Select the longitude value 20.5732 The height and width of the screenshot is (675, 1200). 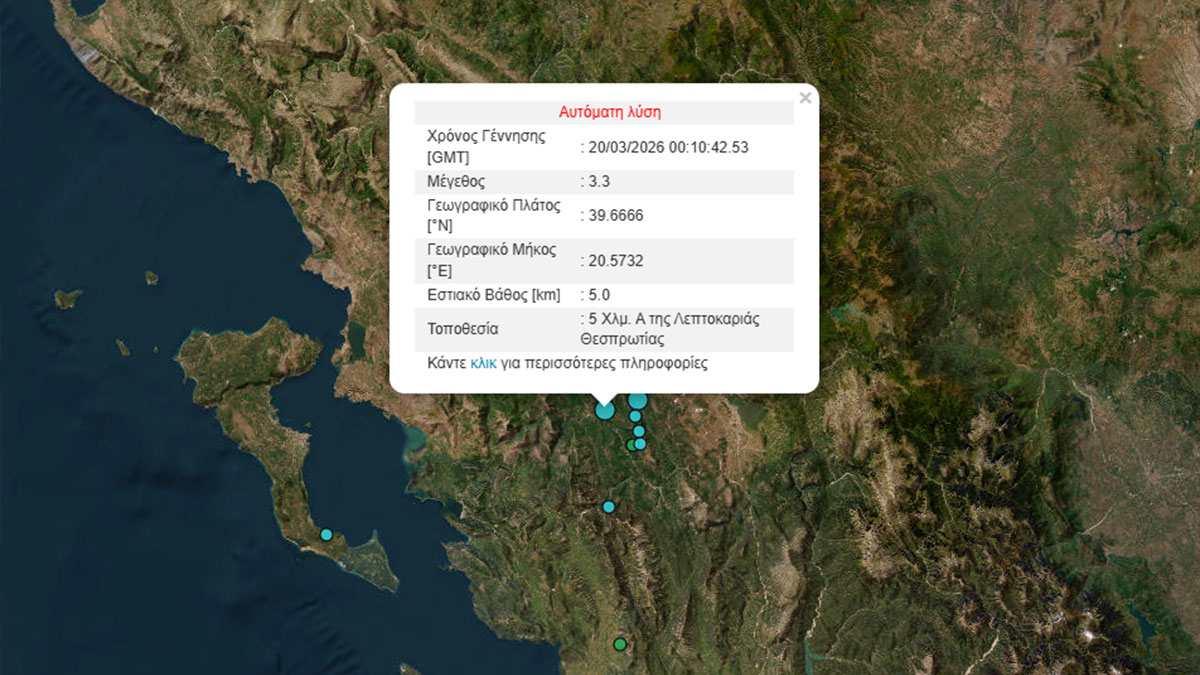[615, 261]
